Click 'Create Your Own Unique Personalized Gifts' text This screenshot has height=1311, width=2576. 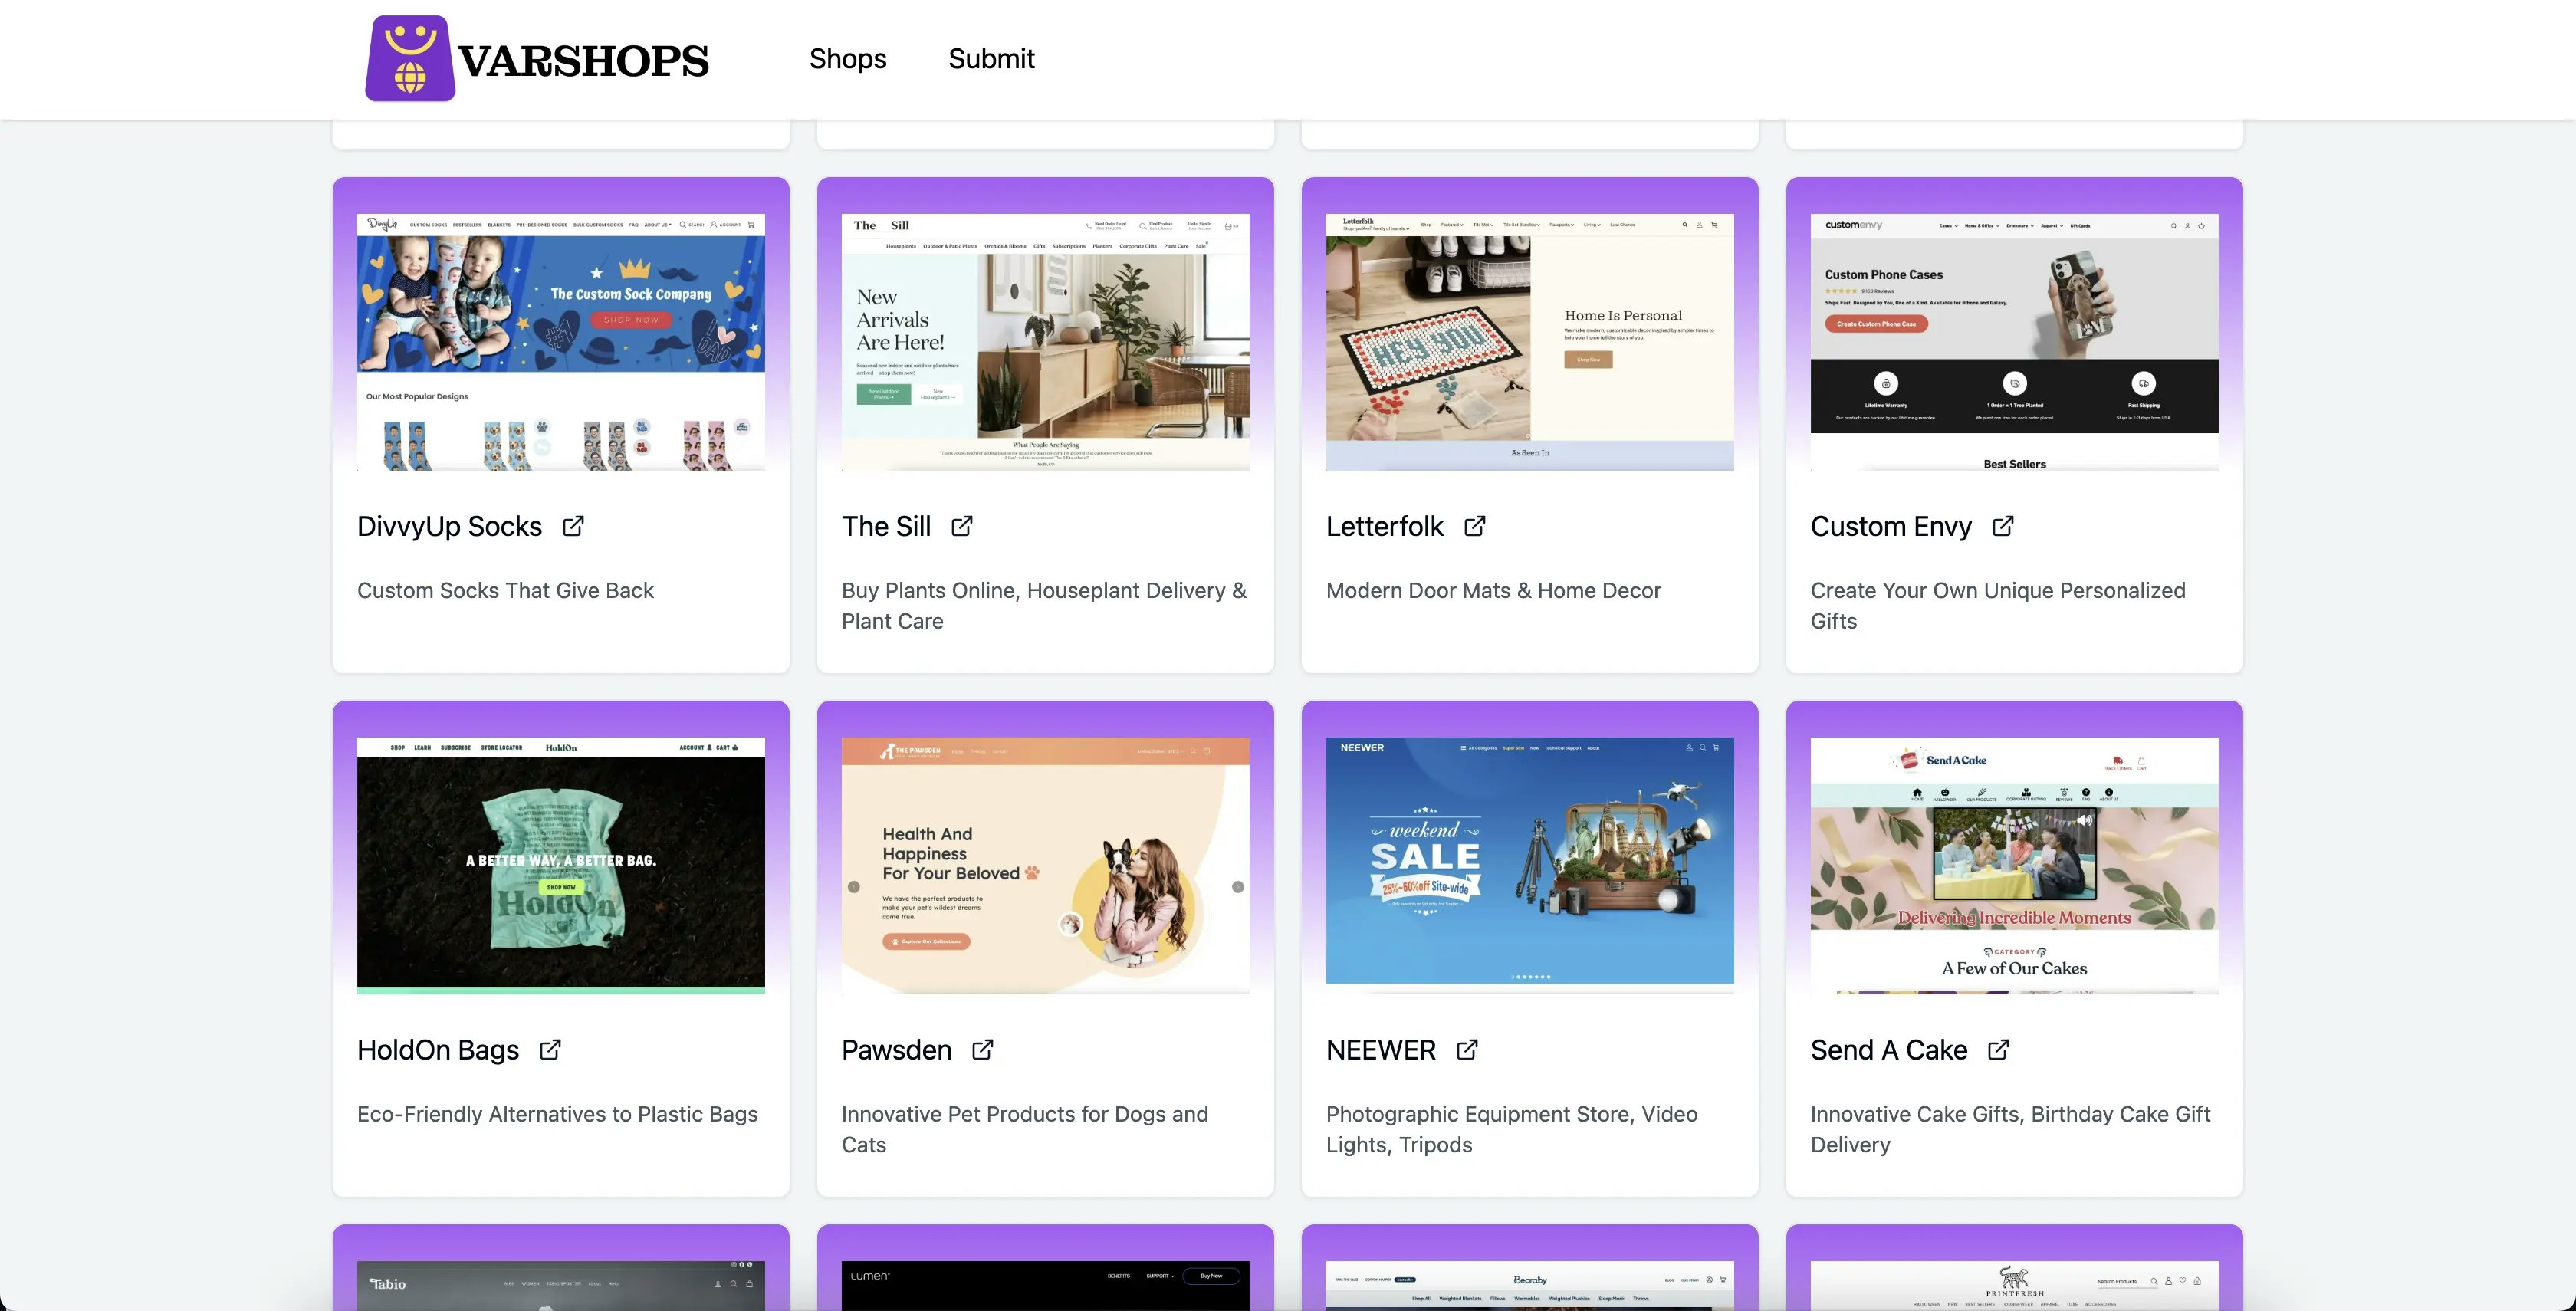point(1998,606)
